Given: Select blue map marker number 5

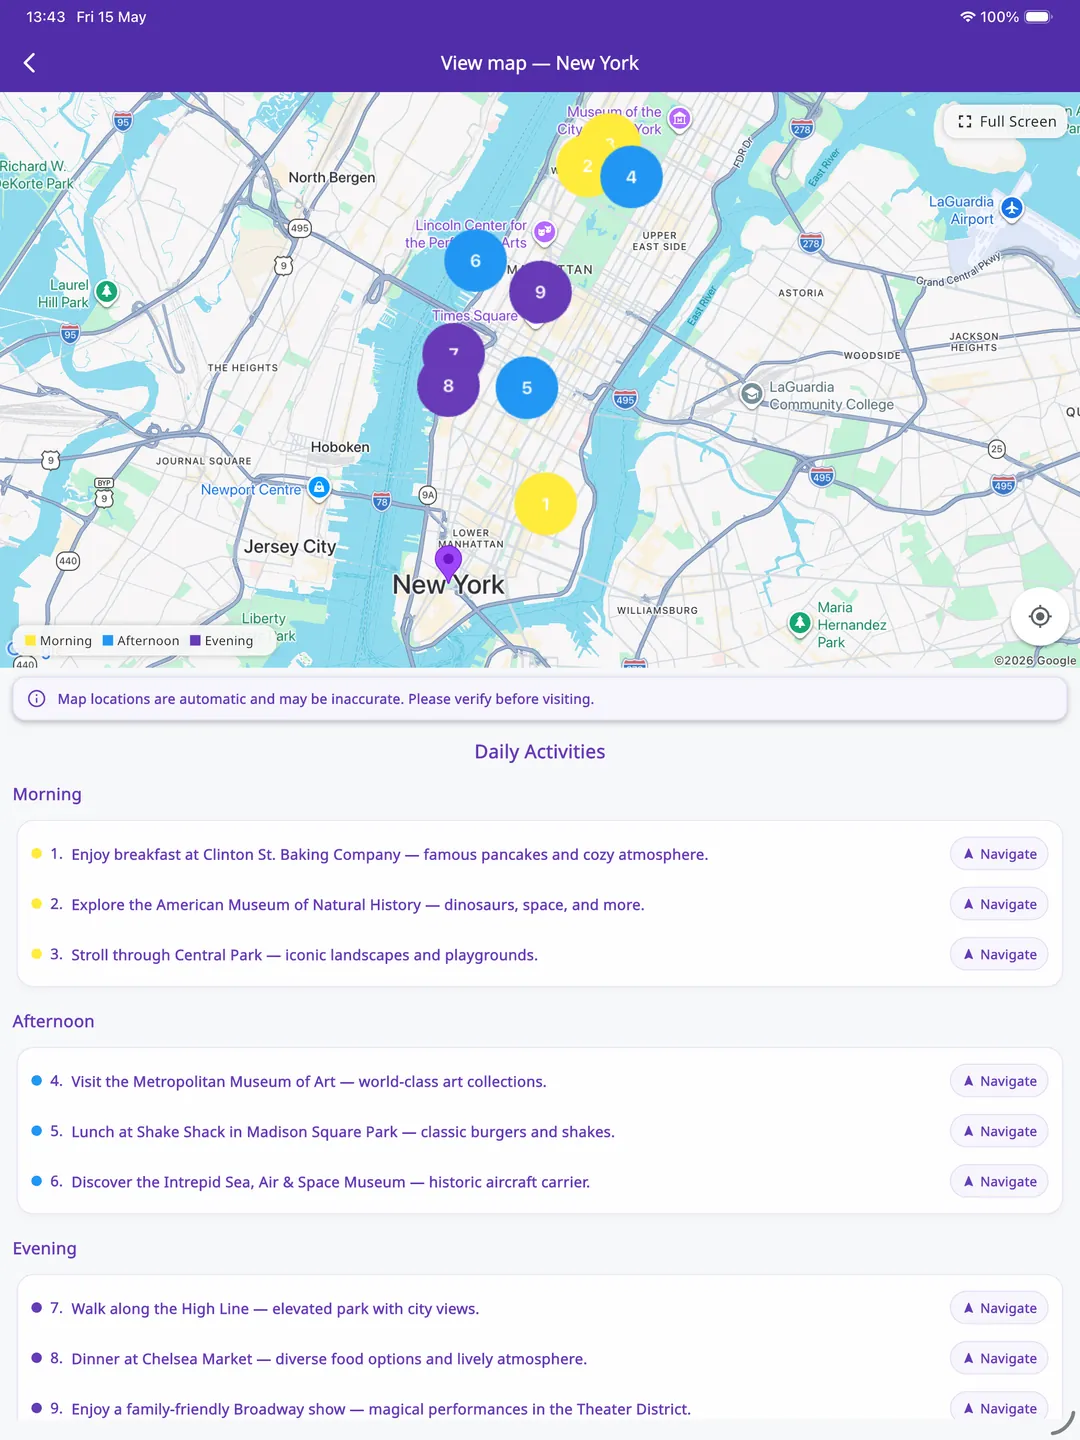Looking at the screenshot, I should click(x=527, y=388).
